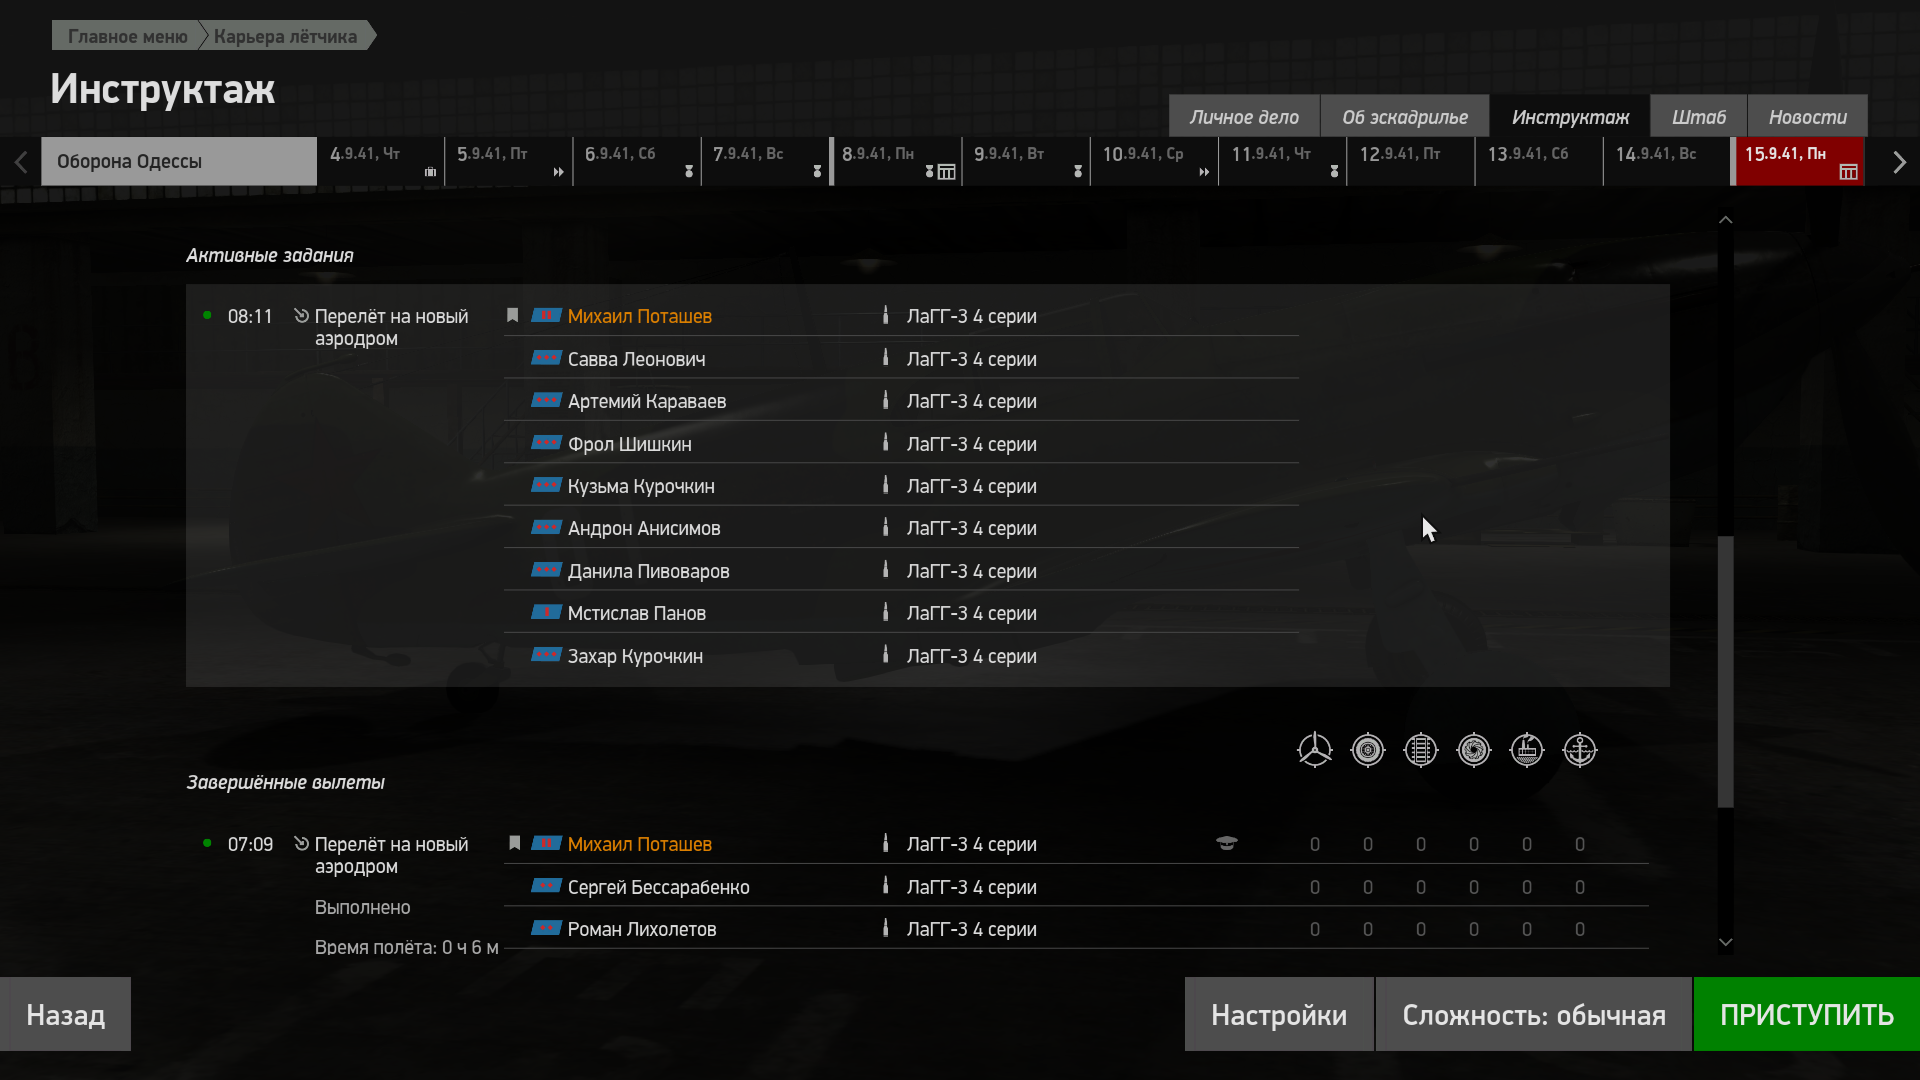
Task: Click the turbine-shaped target column icon
Action: tap(1473, 750)
